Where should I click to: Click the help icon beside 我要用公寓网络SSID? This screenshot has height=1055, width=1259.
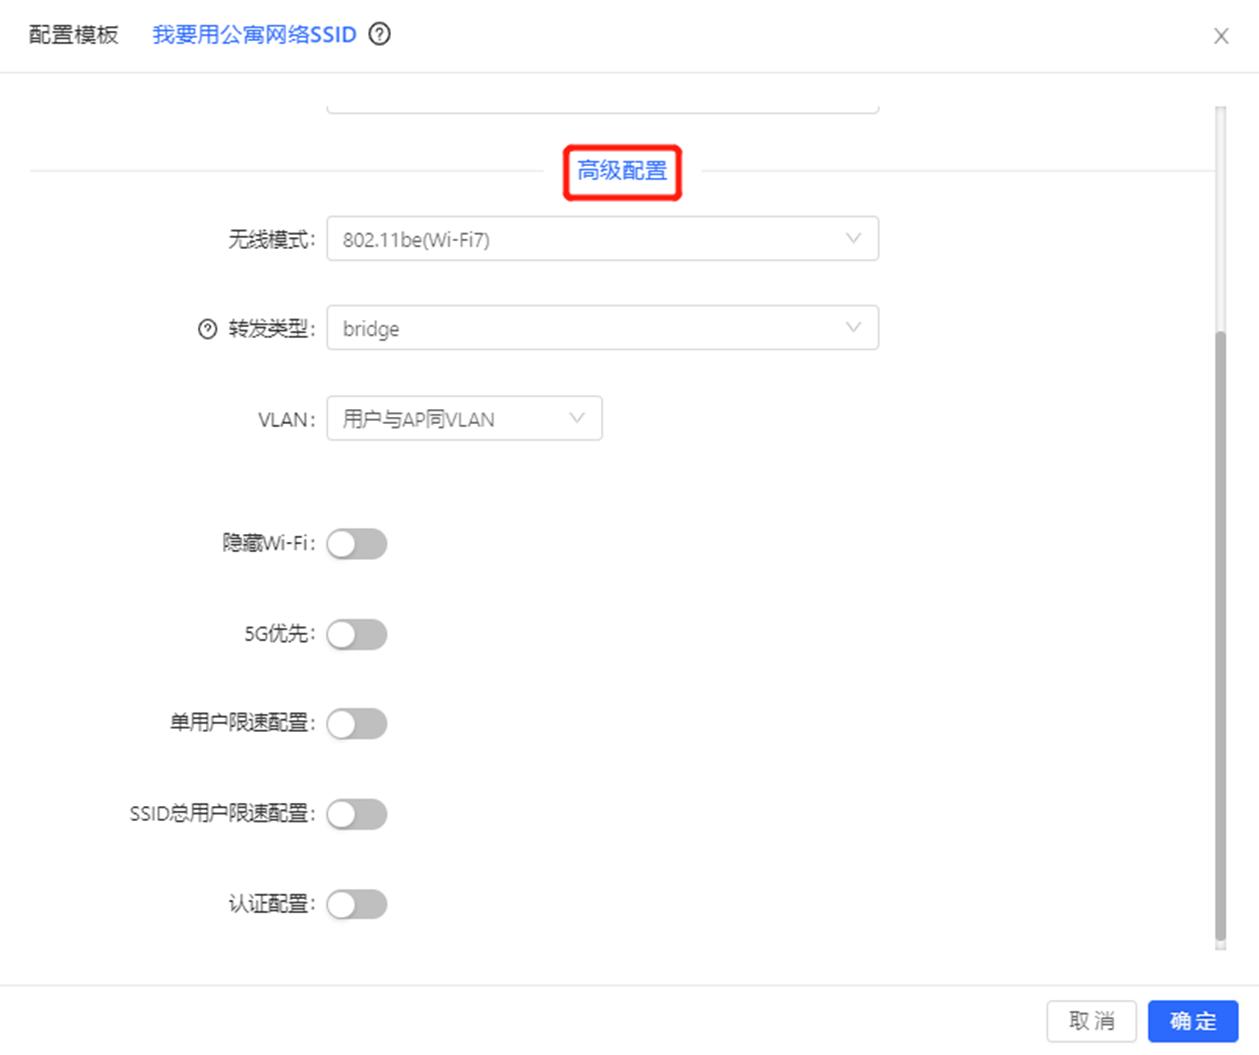(x=380, y=35)
